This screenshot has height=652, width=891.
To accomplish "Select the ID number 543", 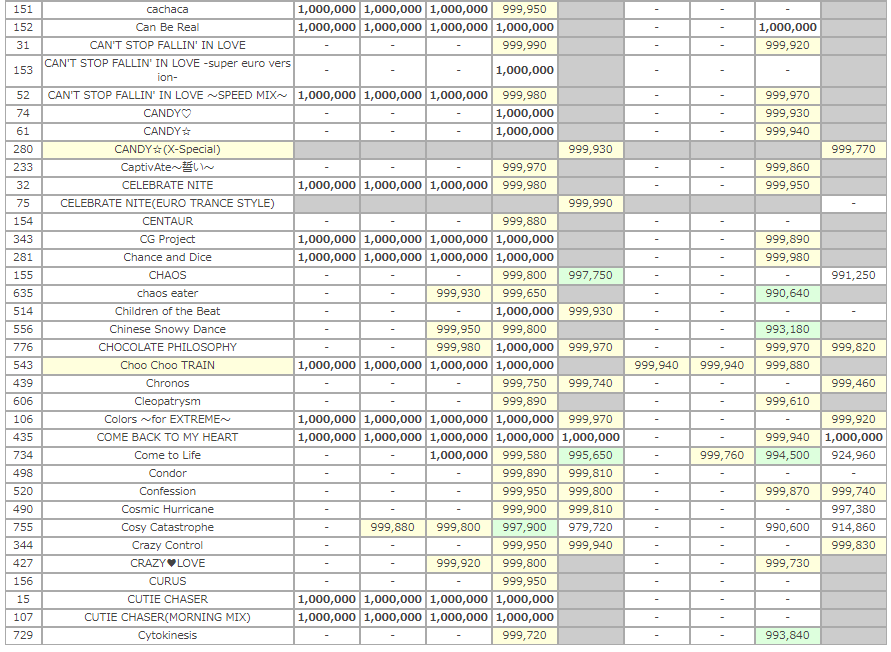I will point(23,366).
